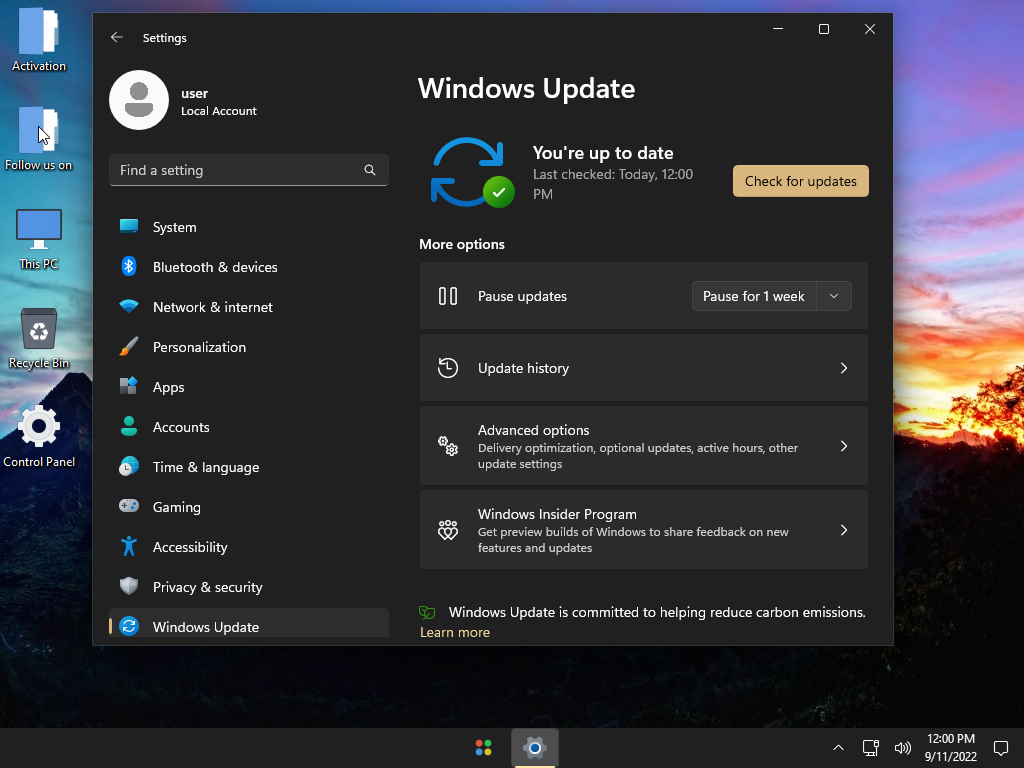Image resolution: width=1024 pixels, height=768 pixels.
Task: Click the Privacy & security shield icon
Action: (129, 586)
